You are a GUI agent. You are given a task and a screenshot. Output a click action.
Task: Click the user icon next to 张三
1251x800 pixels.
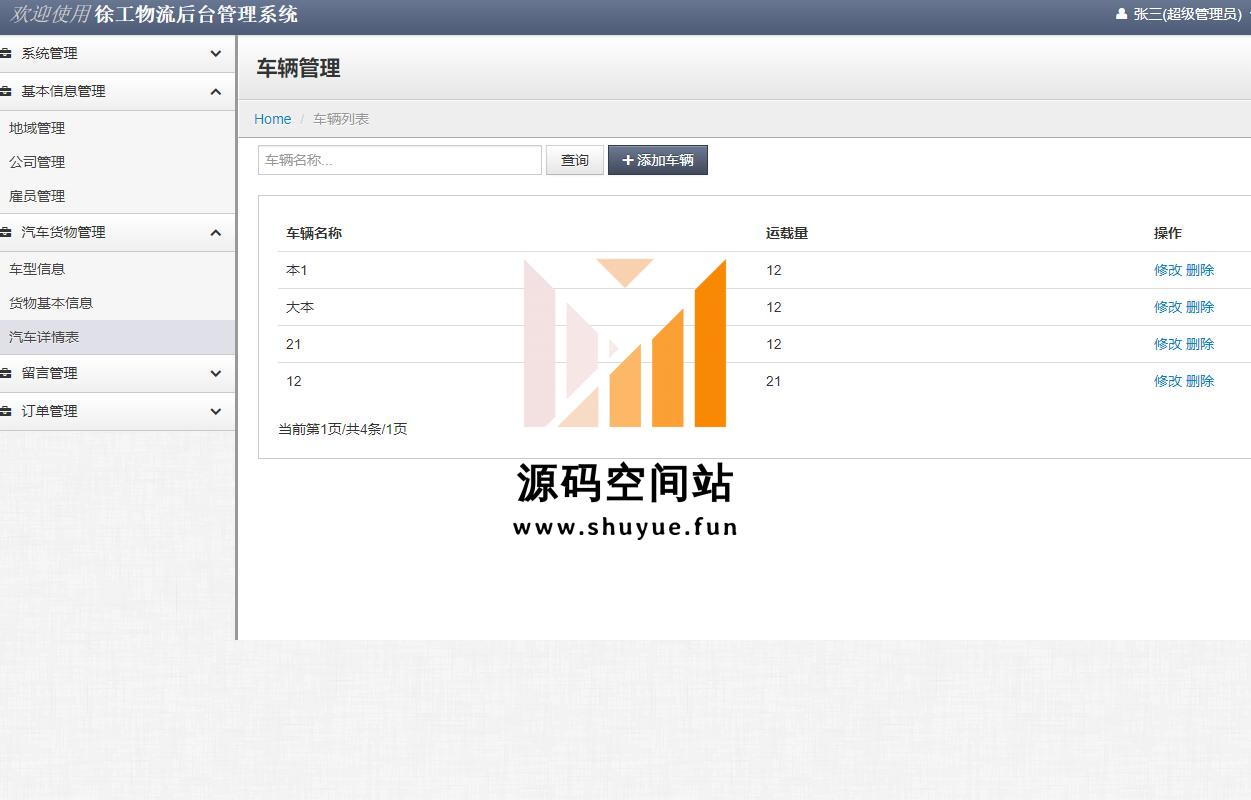[x=1121, y=14]
